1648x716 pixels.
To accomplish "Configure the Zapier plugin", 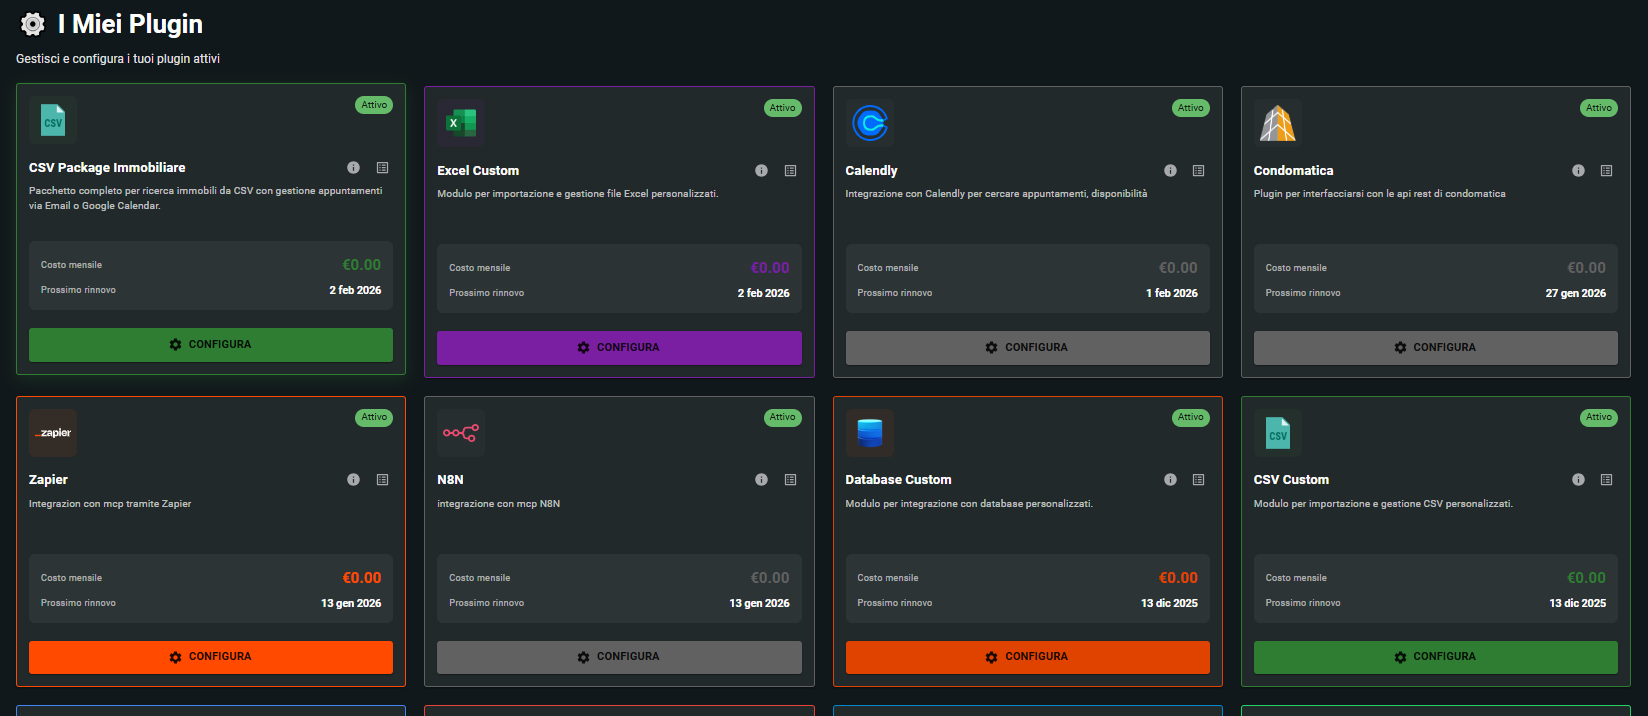I will coord(211,657).
